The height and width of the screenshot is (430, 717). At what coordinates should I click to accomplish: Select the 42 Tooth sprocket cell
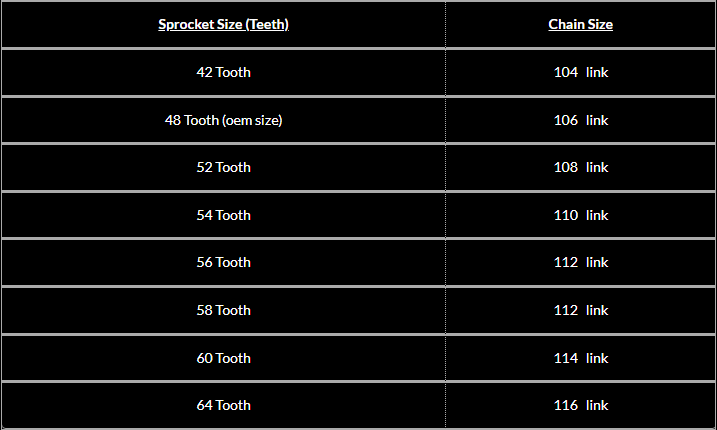pos(223,72)
